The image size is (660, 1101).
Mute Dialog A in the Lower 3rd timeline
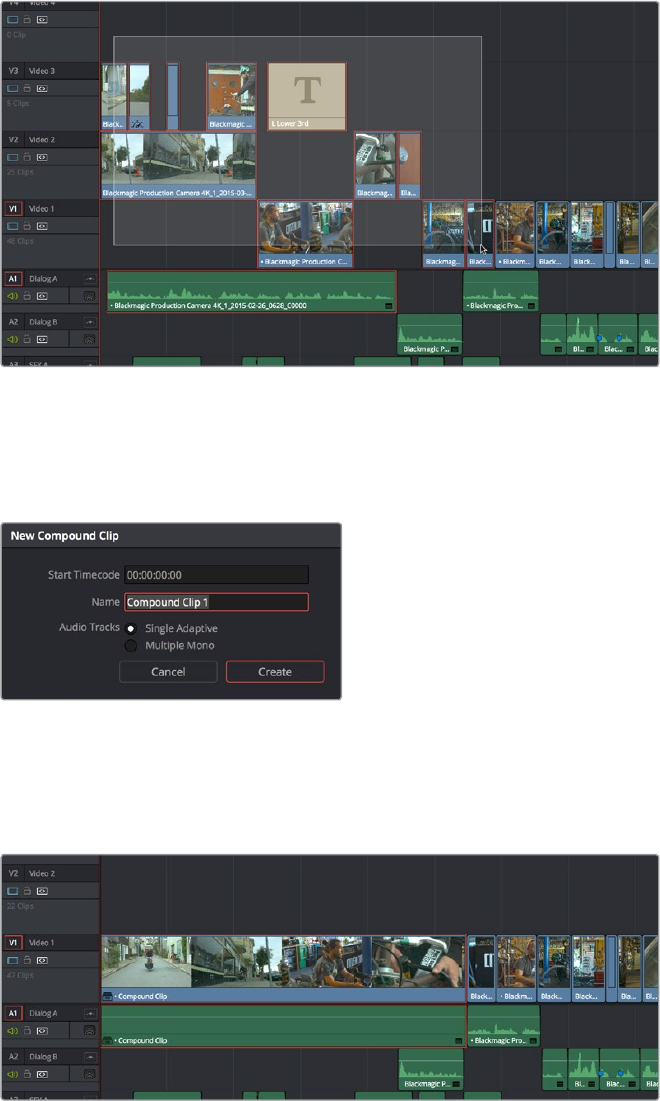(x=13, y=296)
